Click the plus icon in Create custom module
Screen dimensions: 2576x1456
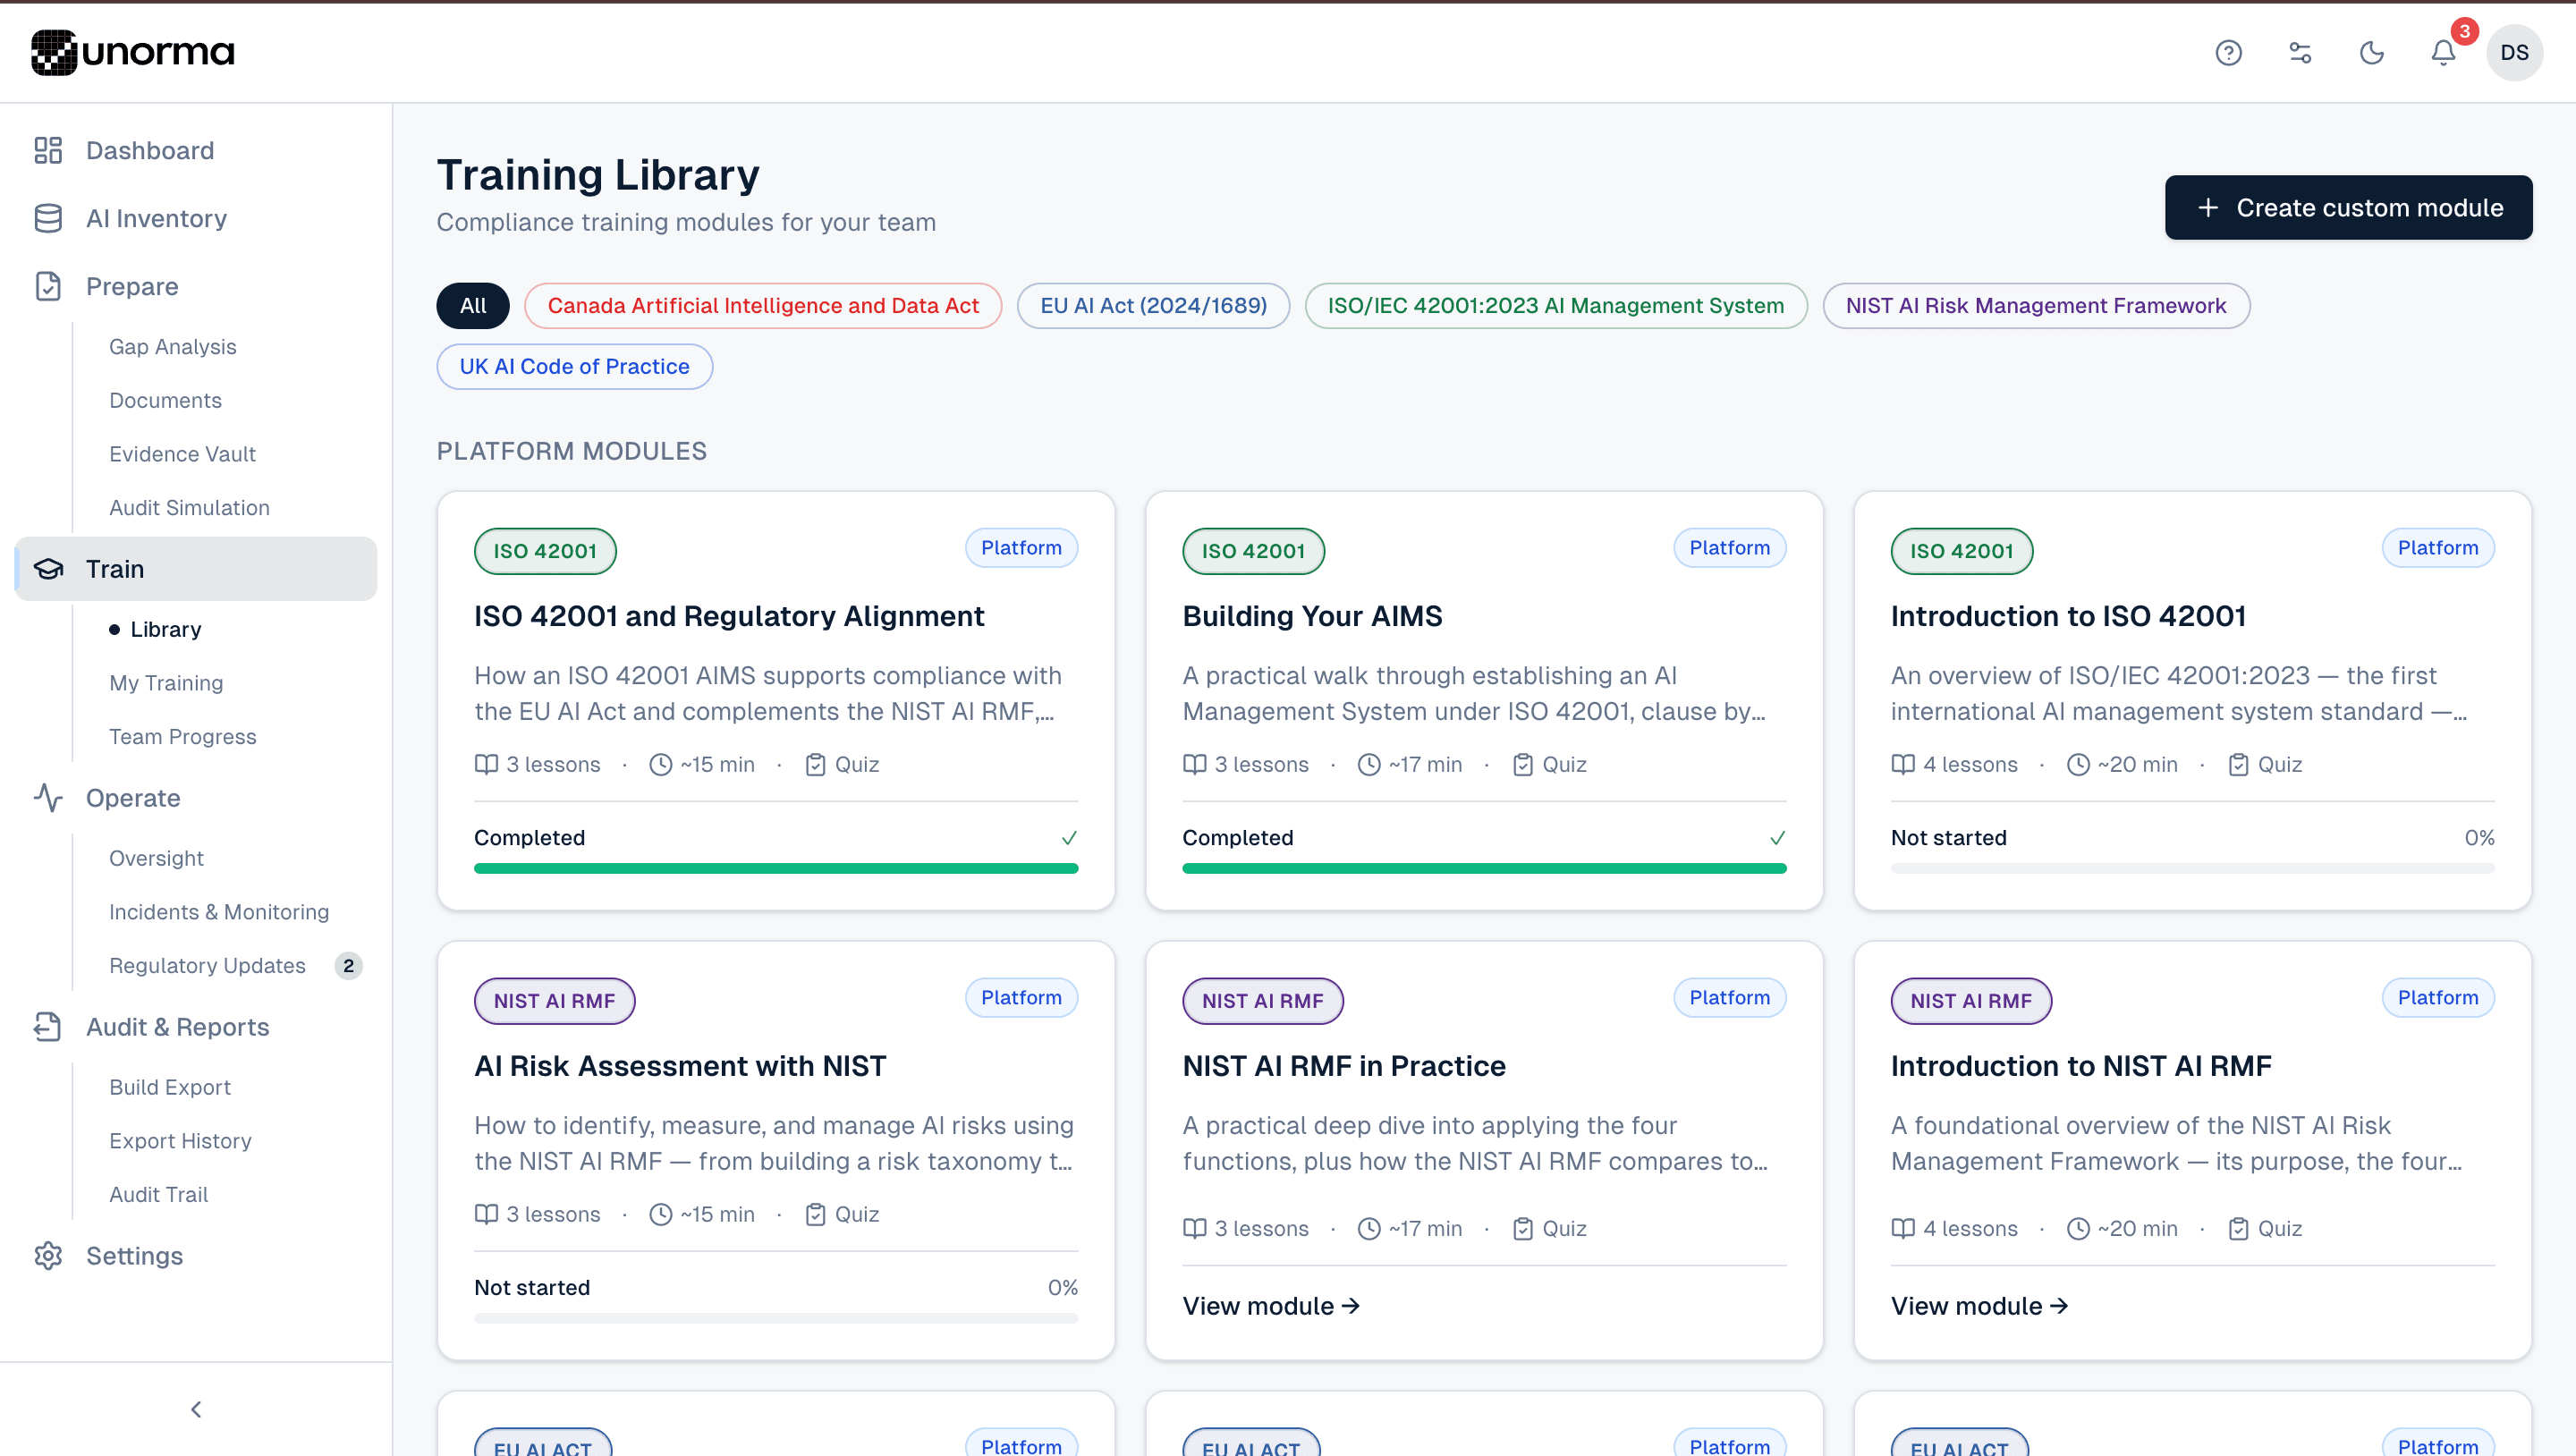pyautogui.click(x=2208, y=208)
